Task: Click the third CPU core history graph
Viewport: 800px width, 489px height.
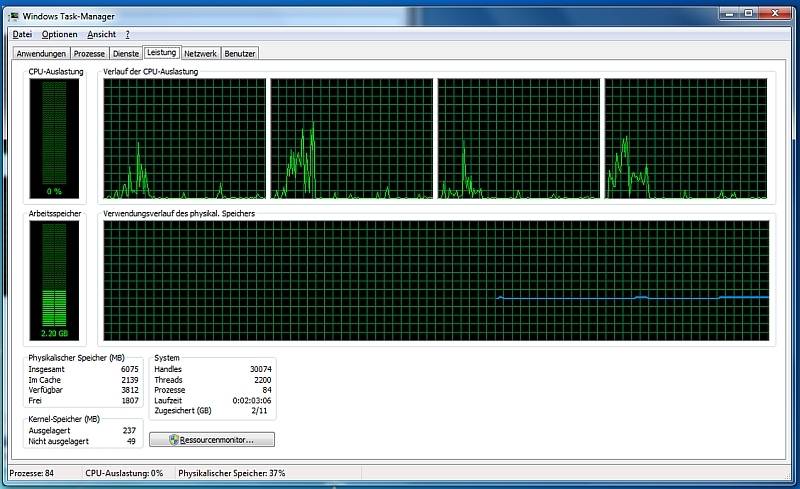Action: click(x=519, y=138)
